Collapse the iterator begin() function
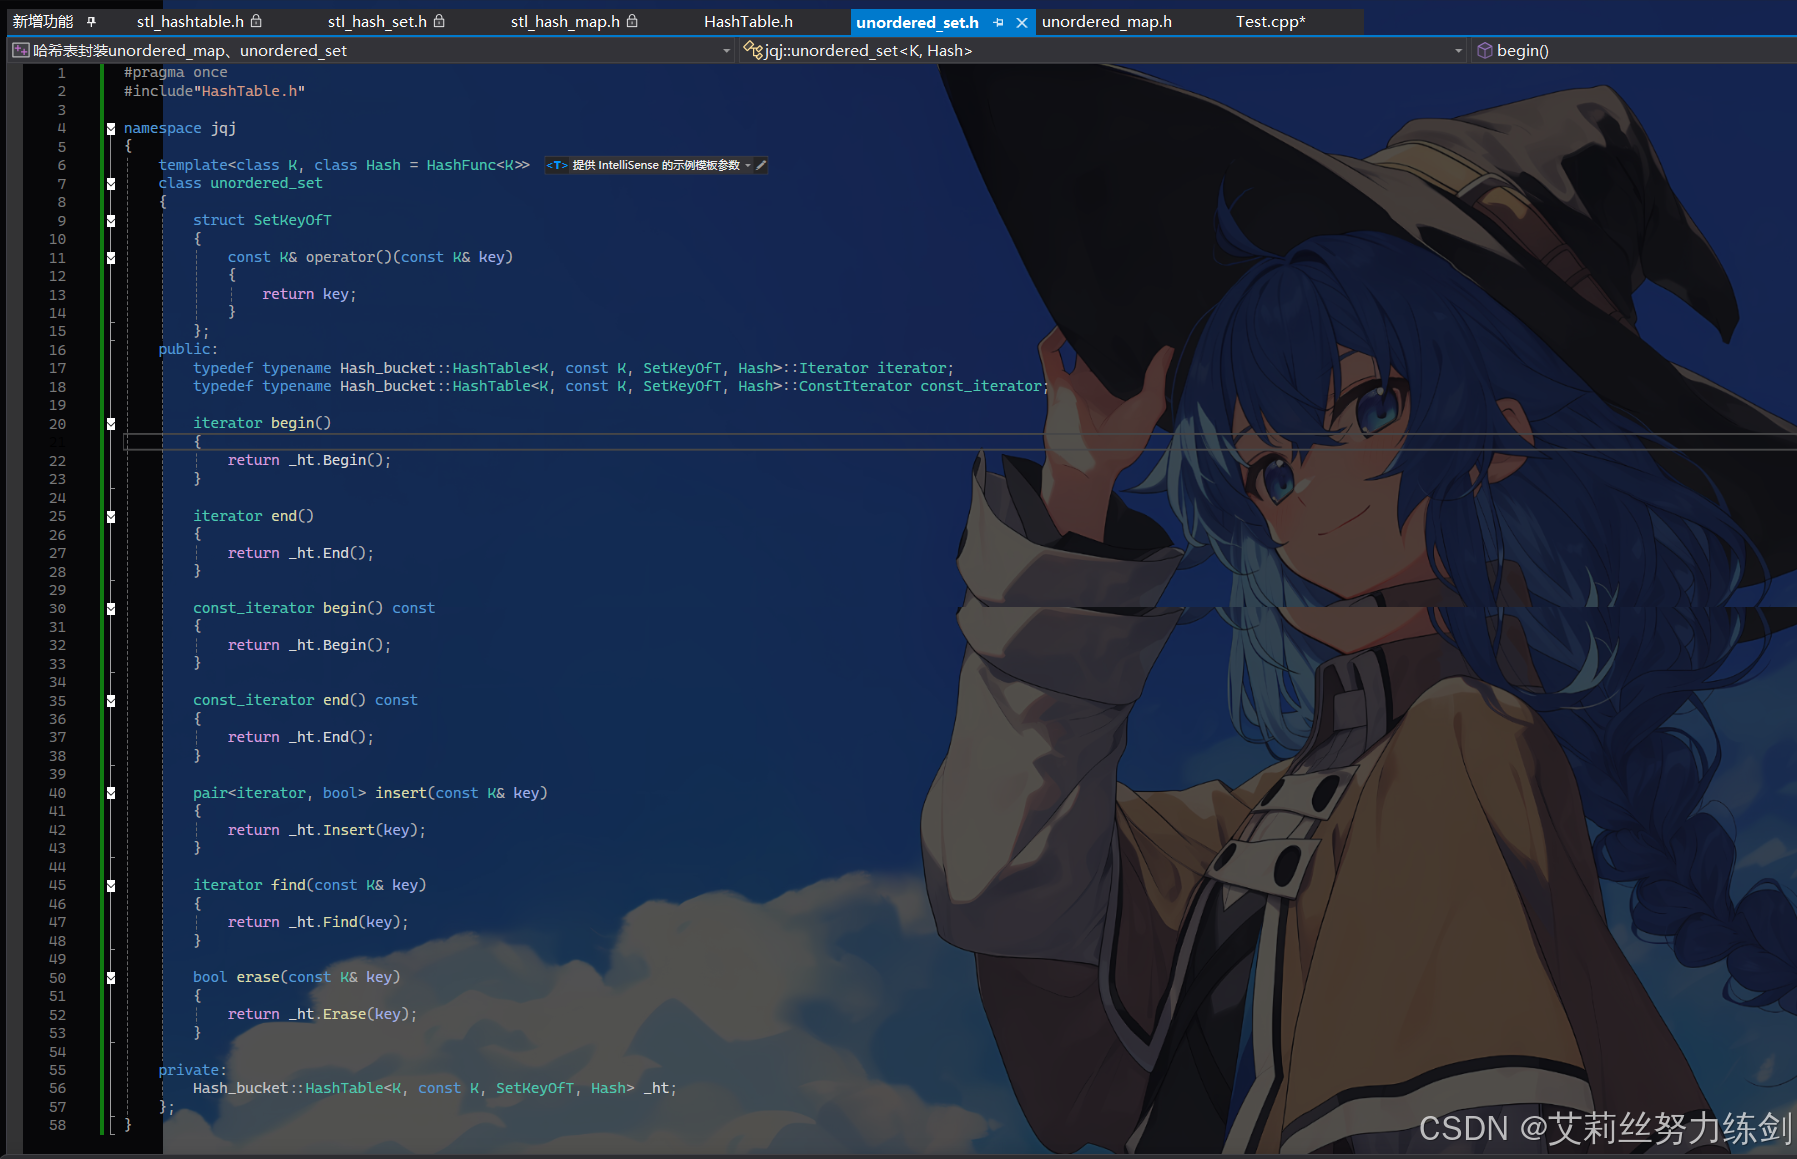Viewport: 1797px width, 1159px height. tap(111, 424)
